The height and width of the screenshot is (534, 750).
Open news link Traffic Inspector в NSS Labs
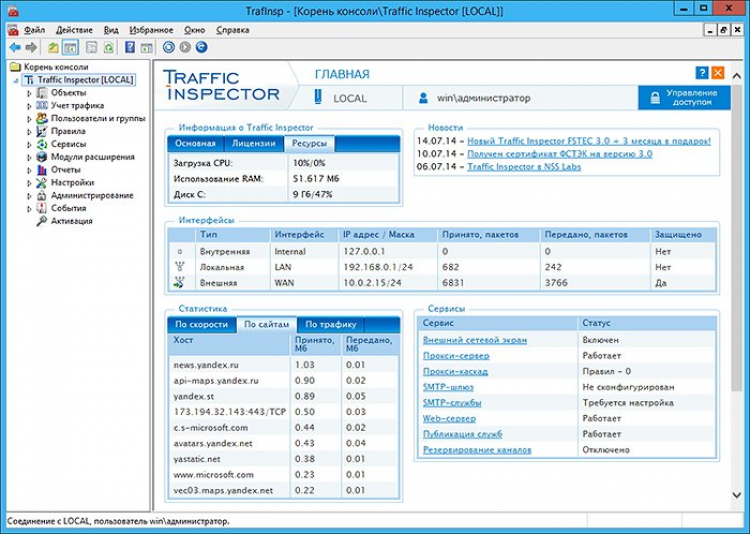pos(524,166)
